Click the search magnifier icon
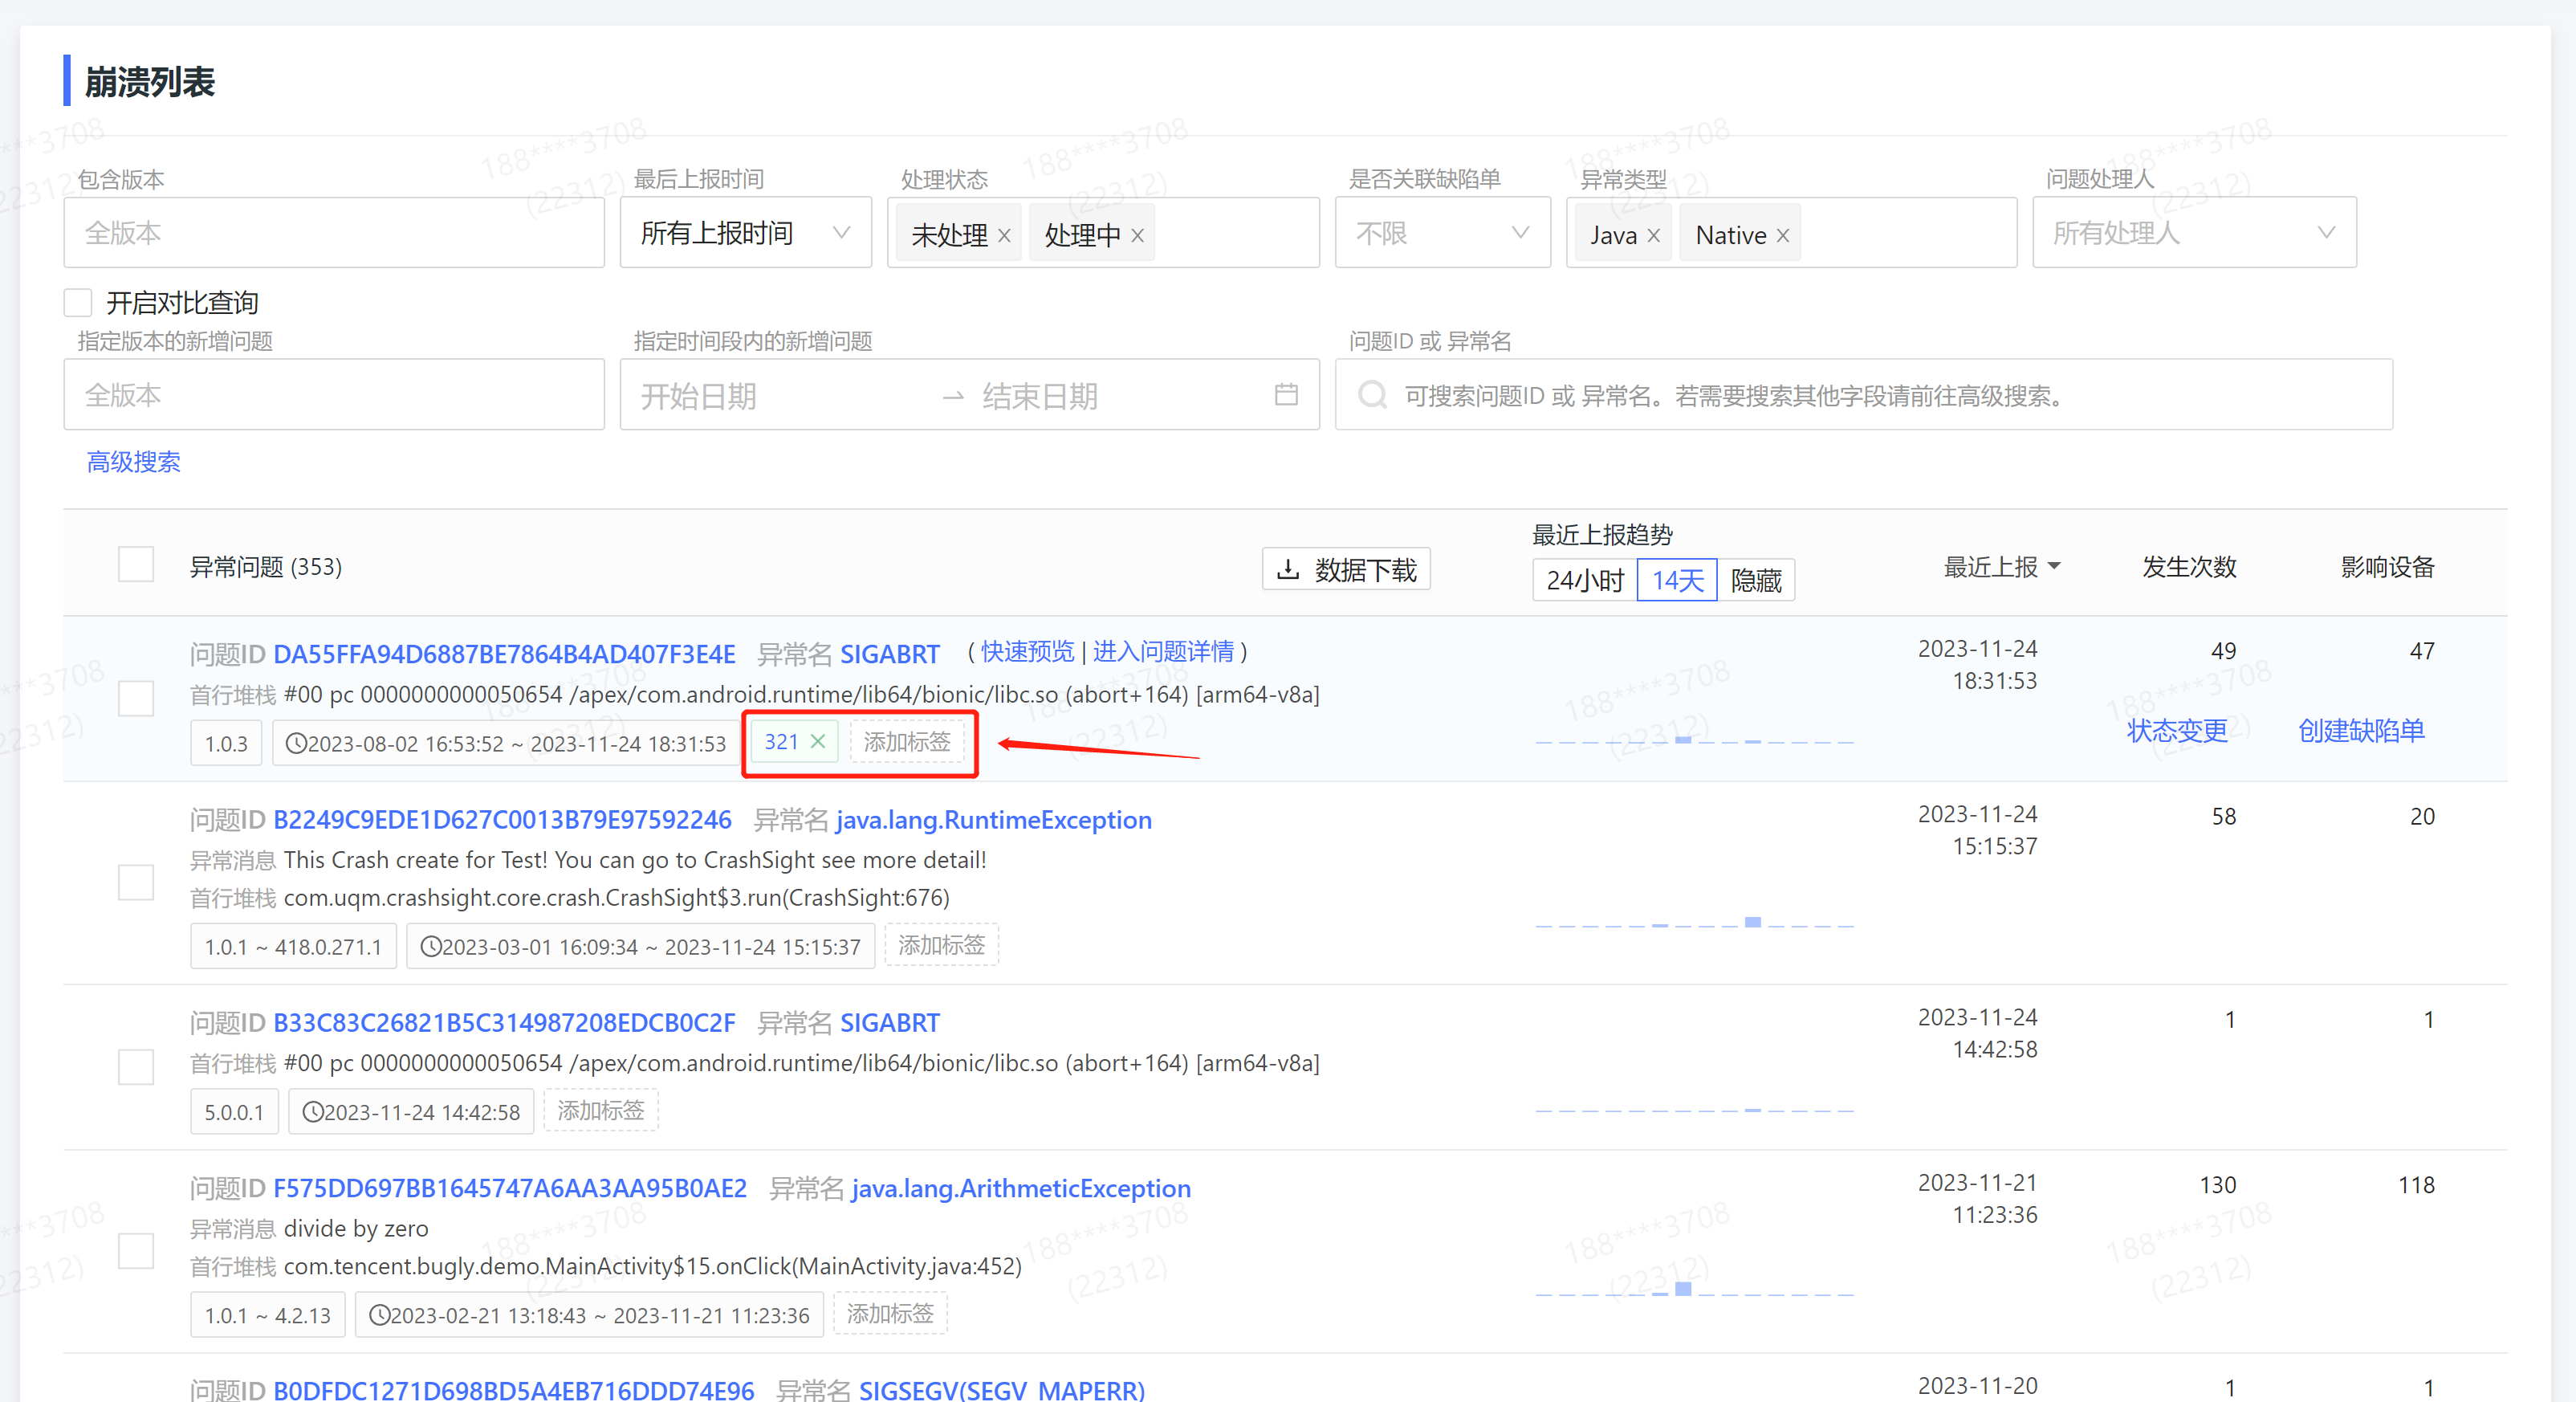Screen dimensions: 2576x1402 (1372, 394)
